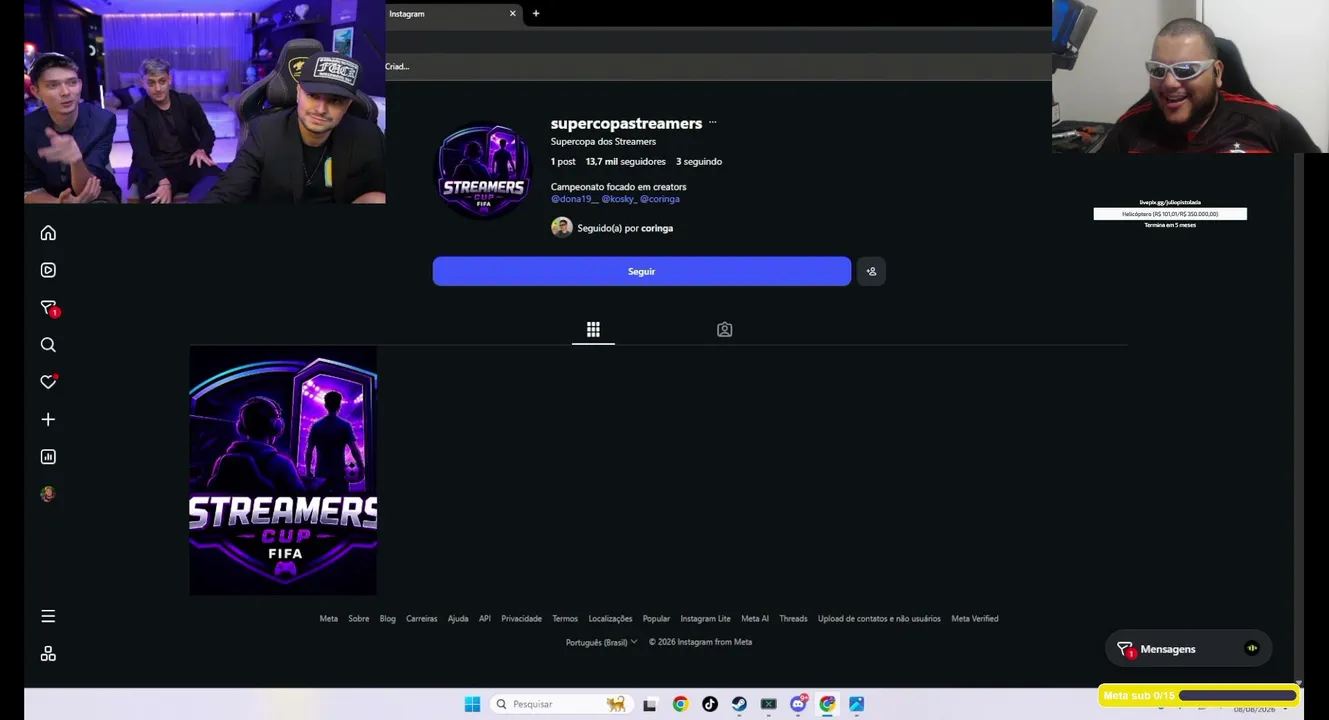Click the blue Seguir button
This screenshot has width=1329, height=720.
pos(642,271)
